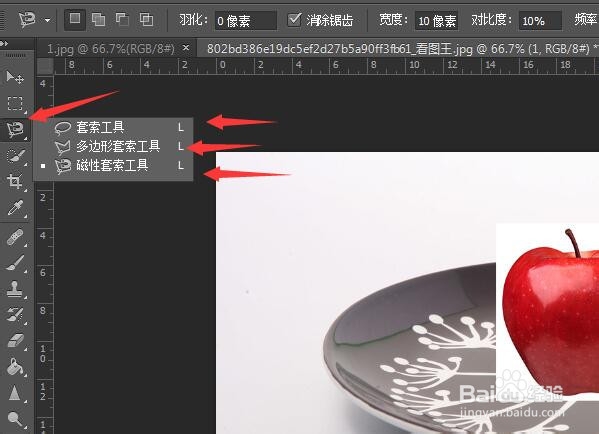599x434 pixels.
Task: Click the 宽度 width input field
Action: tap(437, 20)
